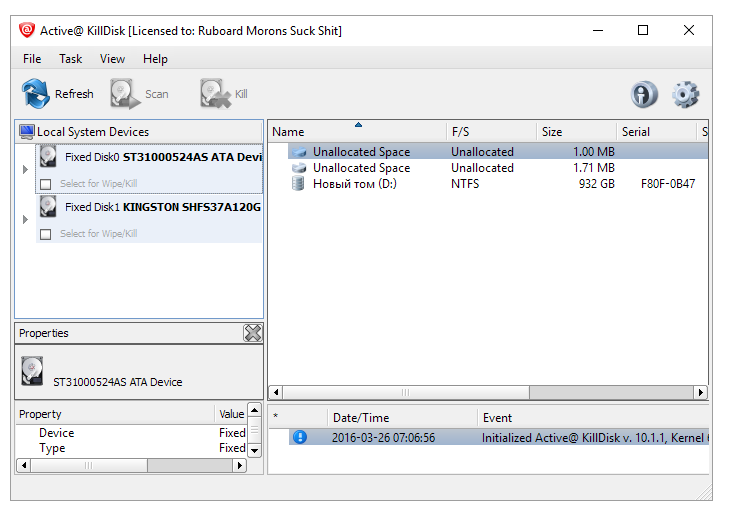Click the Новый том (D:) volume icon

click(x=298, y=183)
